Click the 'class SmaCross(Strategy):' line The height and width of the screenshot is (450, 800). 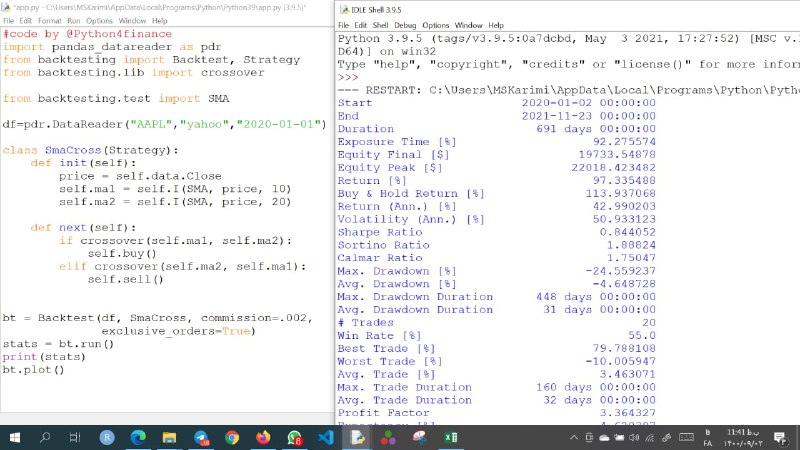click(x=91, y=150)
